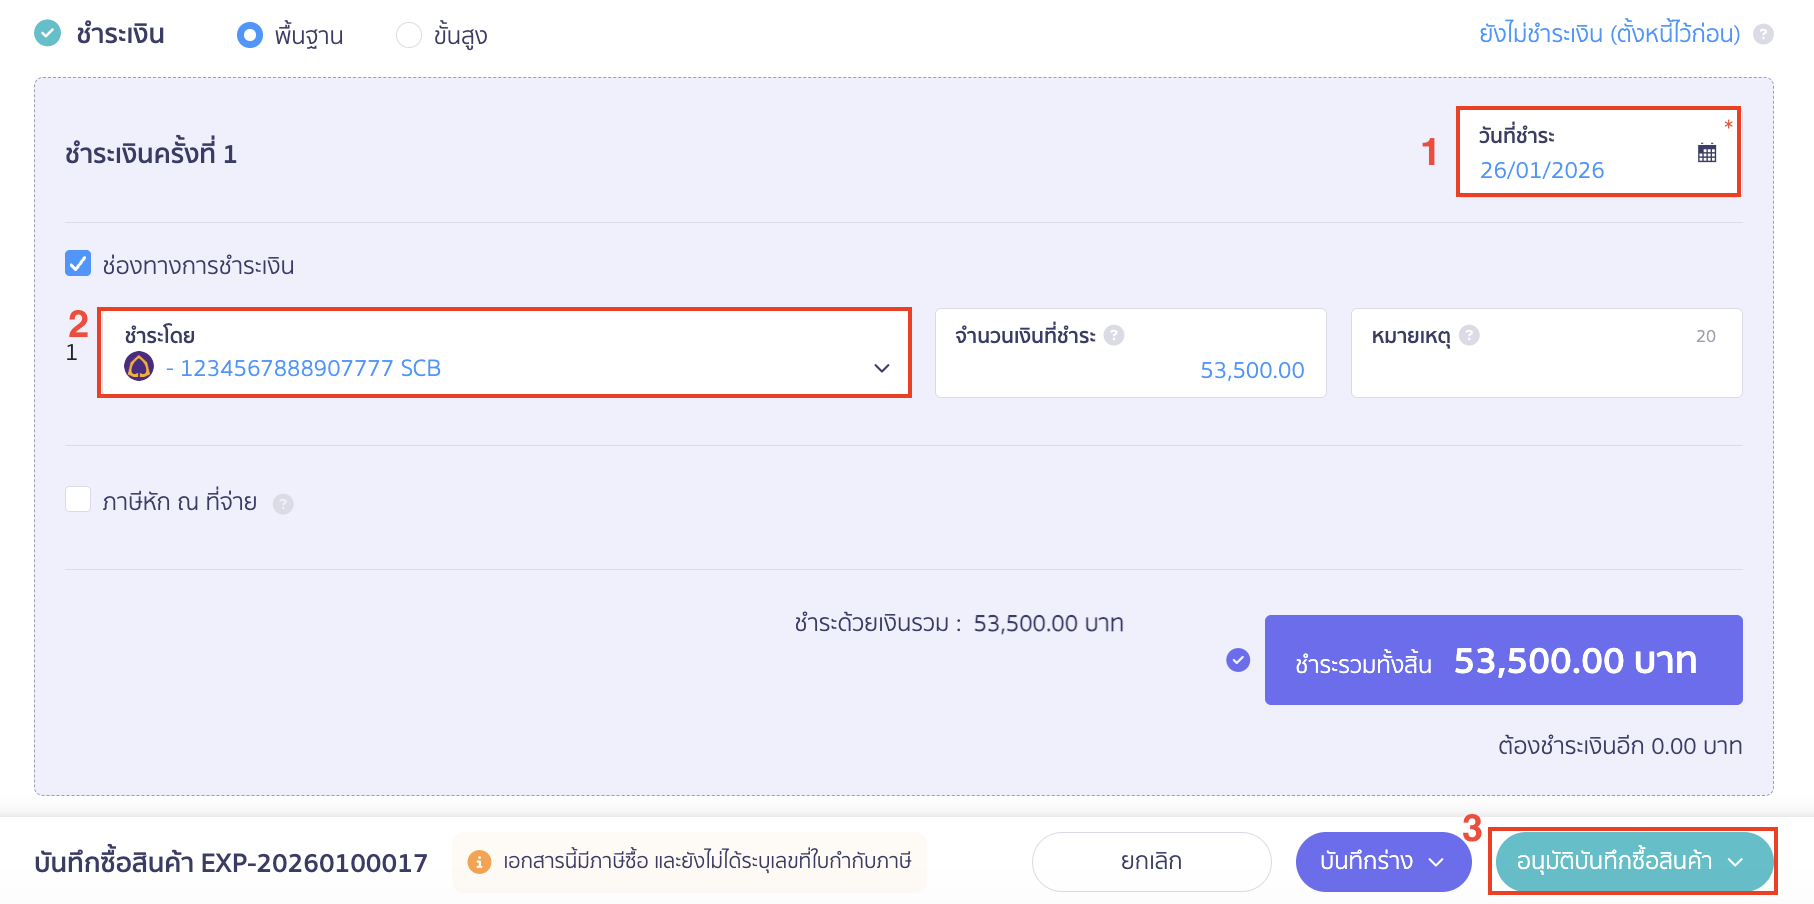Click the checkmark circle beside ชำระรวมทั้งสิ้น box
Image resolution: width=1814 pixels, height=904 pixels.
point(1240,660)
